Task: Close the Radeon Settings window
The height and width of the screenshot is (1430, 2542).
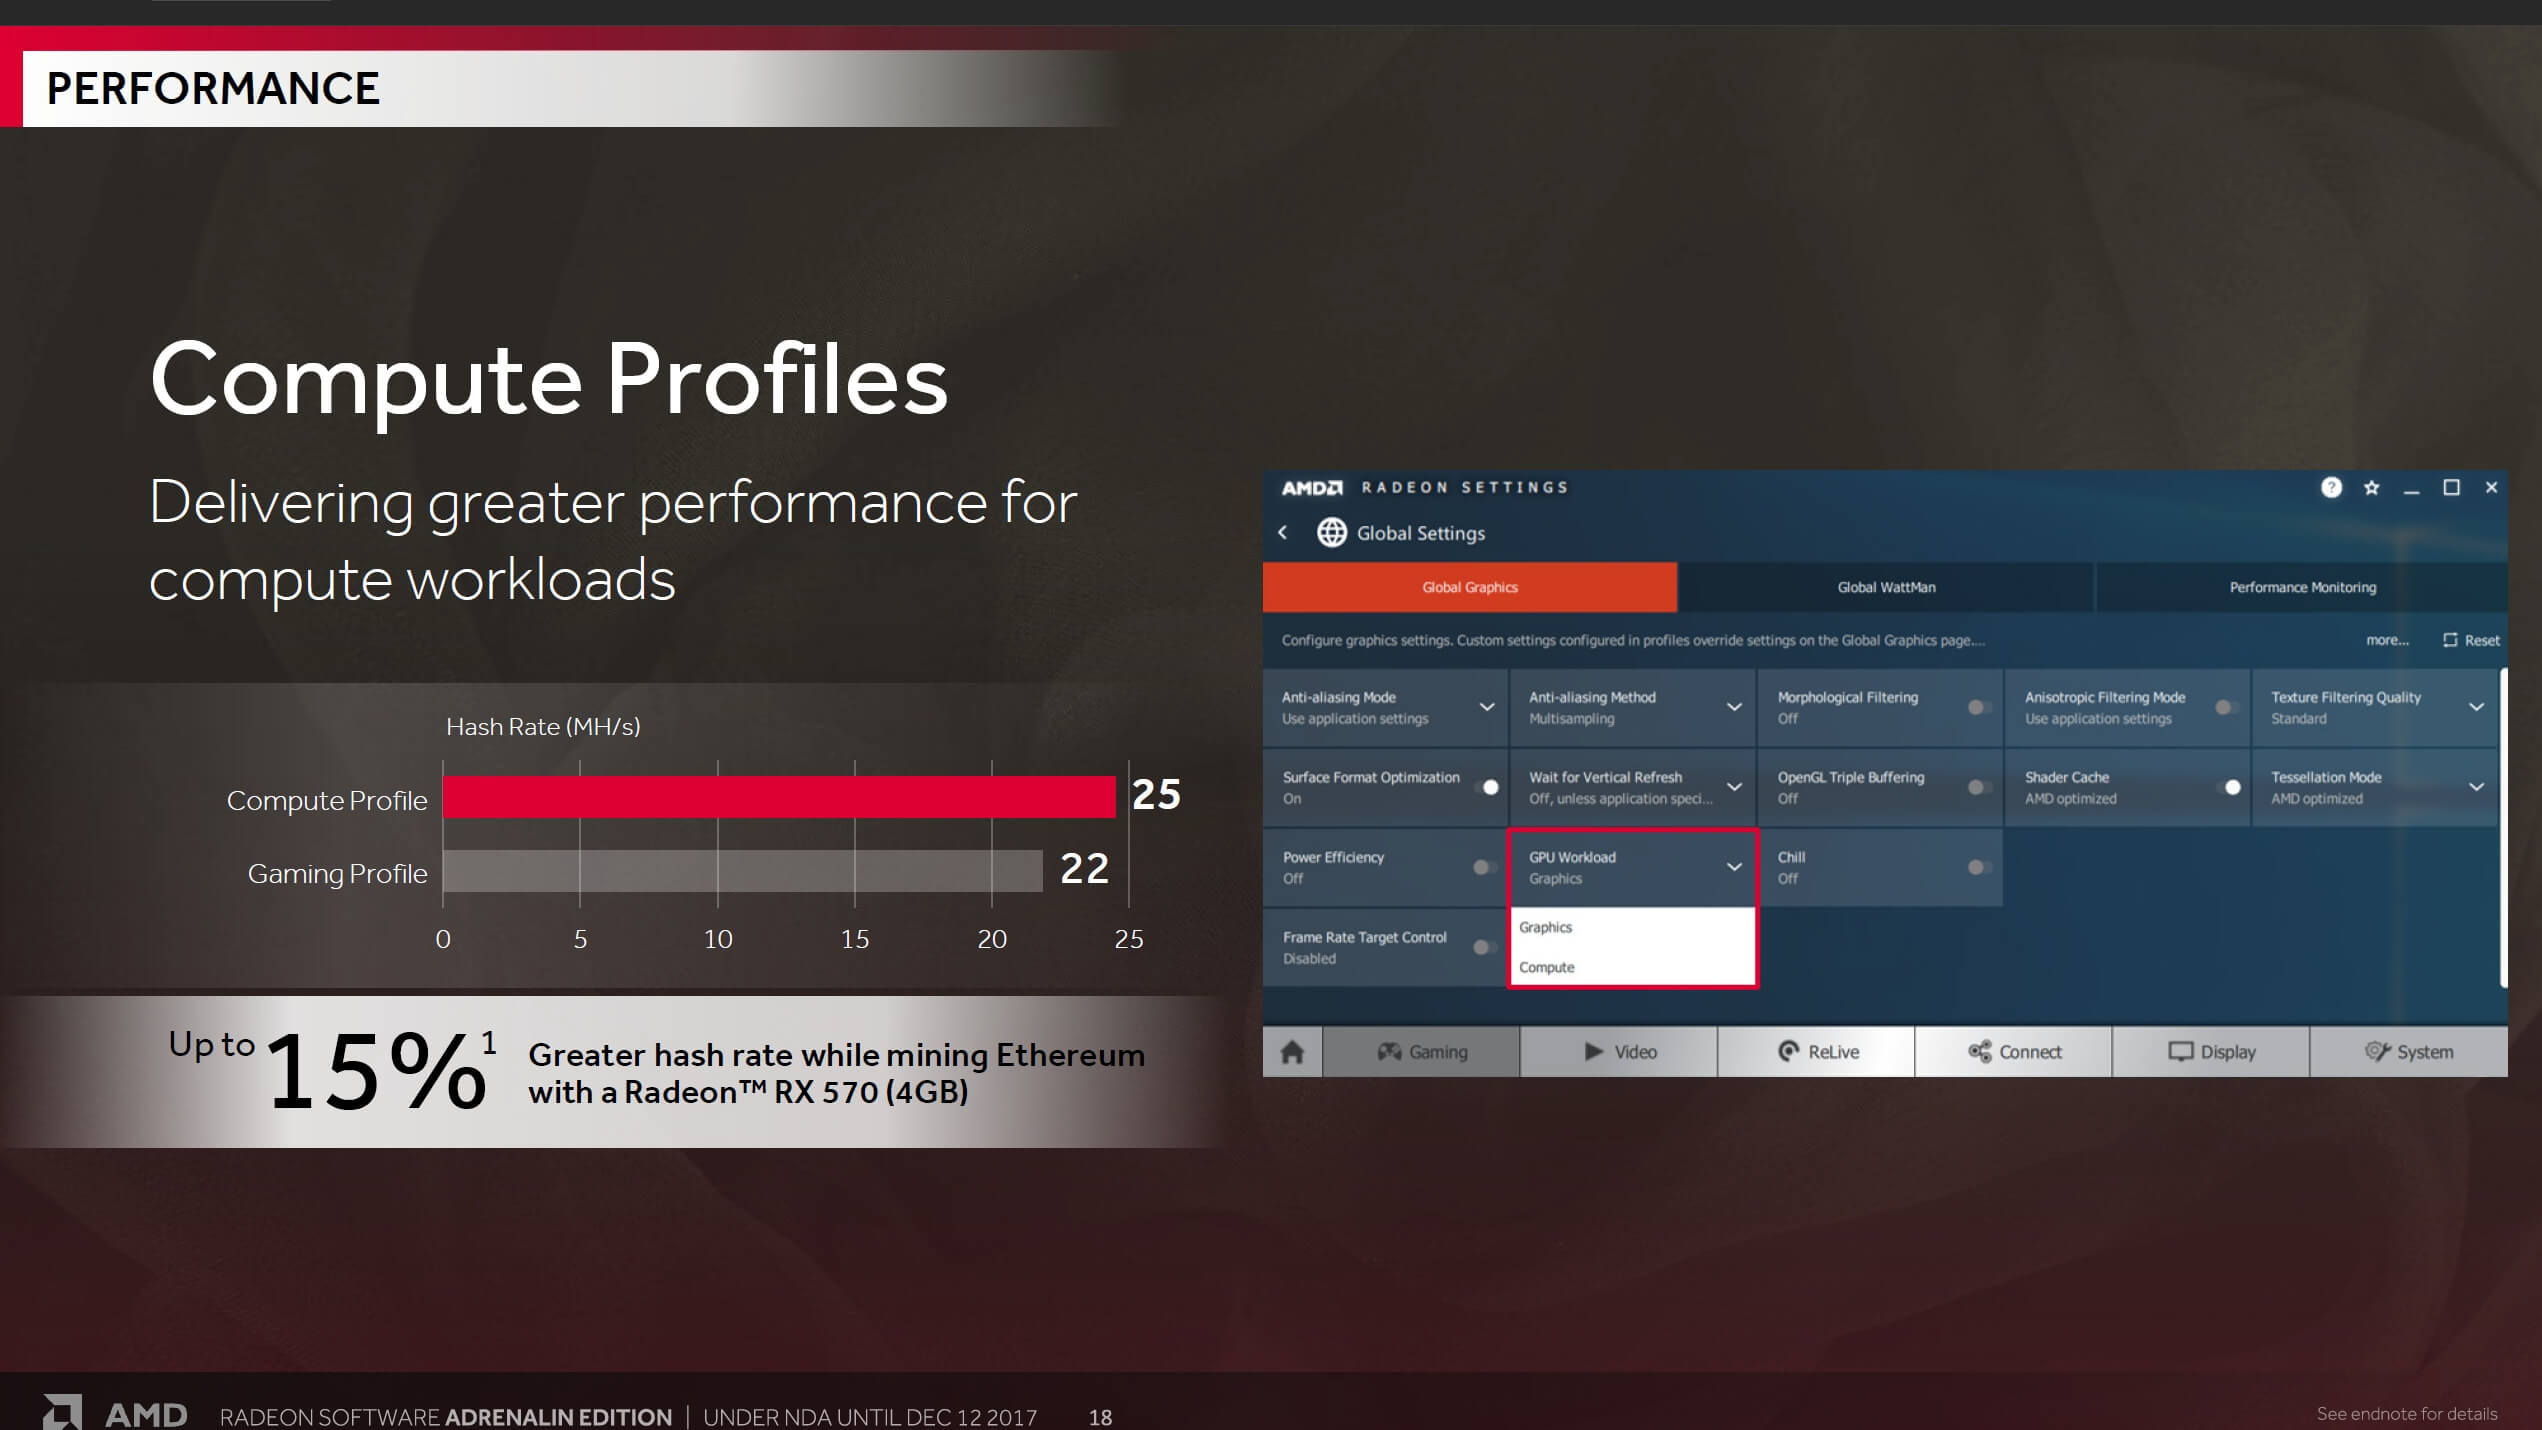Action: click(x=2491, y=487)
